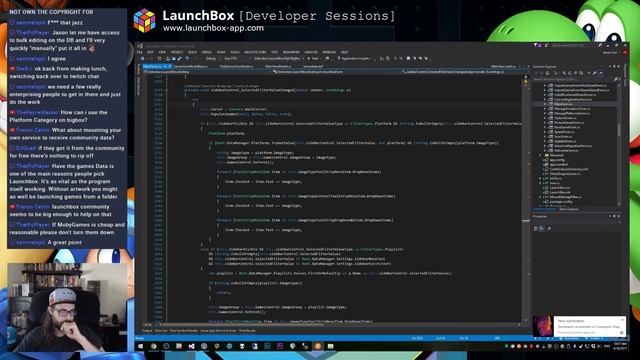Select OptionsForm.cs in Solution Explorer
The height and width of the screenshot is (360, 640).
[565, 118]
